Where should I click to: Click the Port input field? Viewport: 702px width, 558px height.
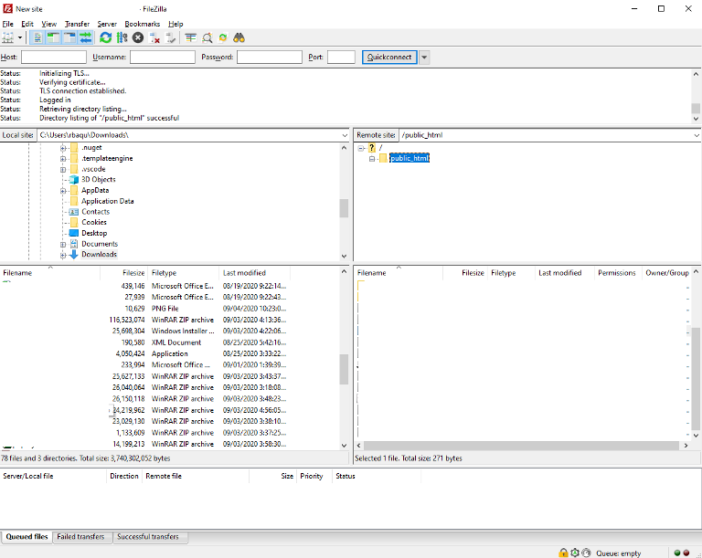(341, 57)
